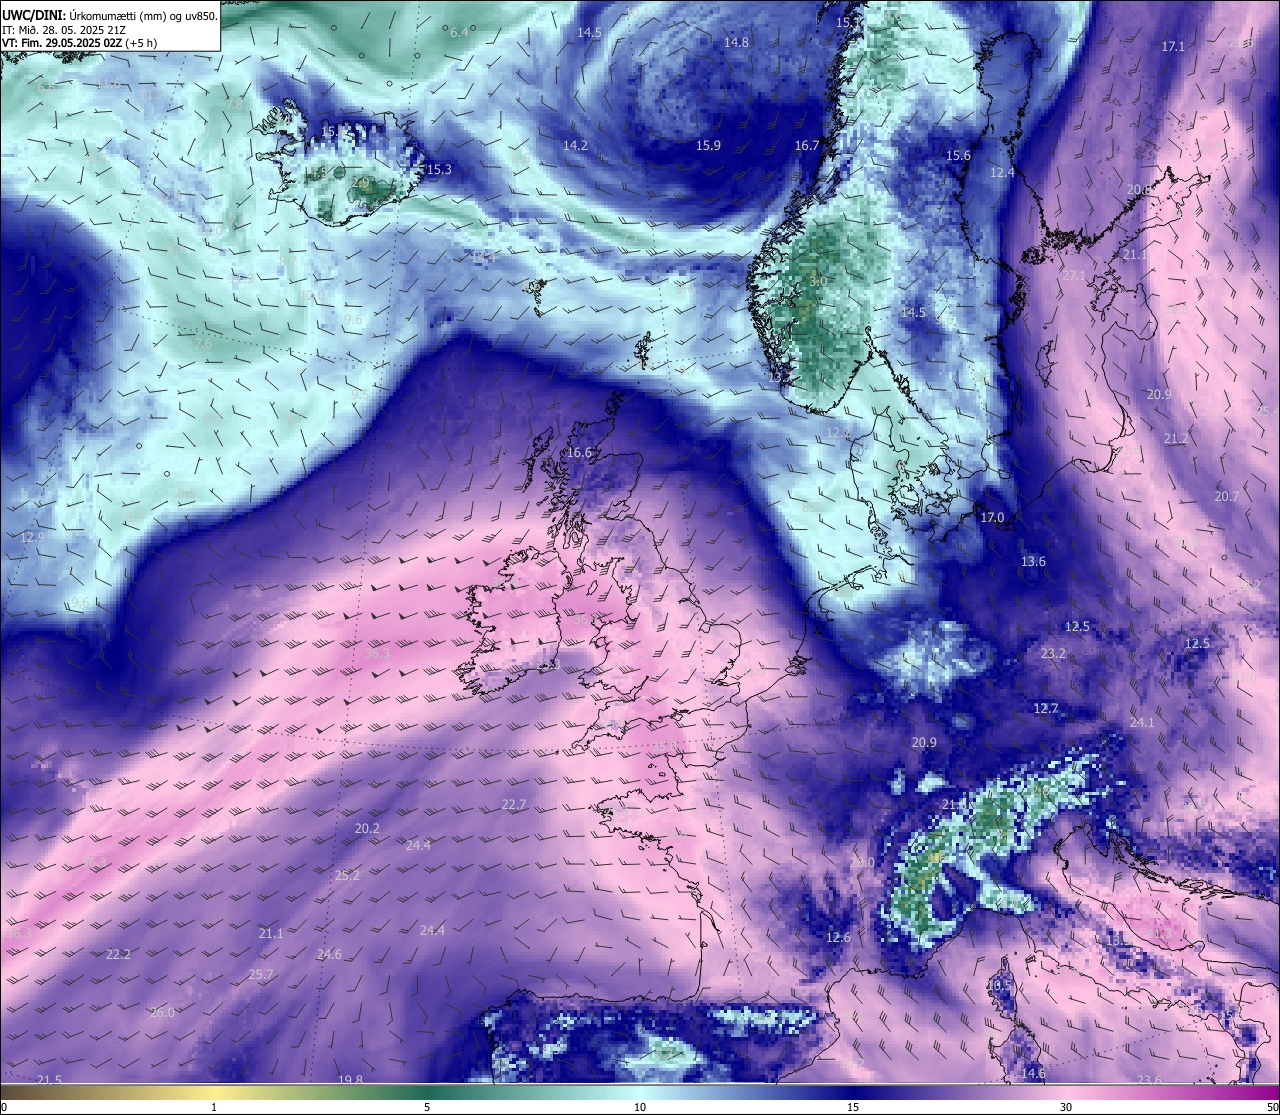Select the 15.3 value label east of Iceland

439,169
